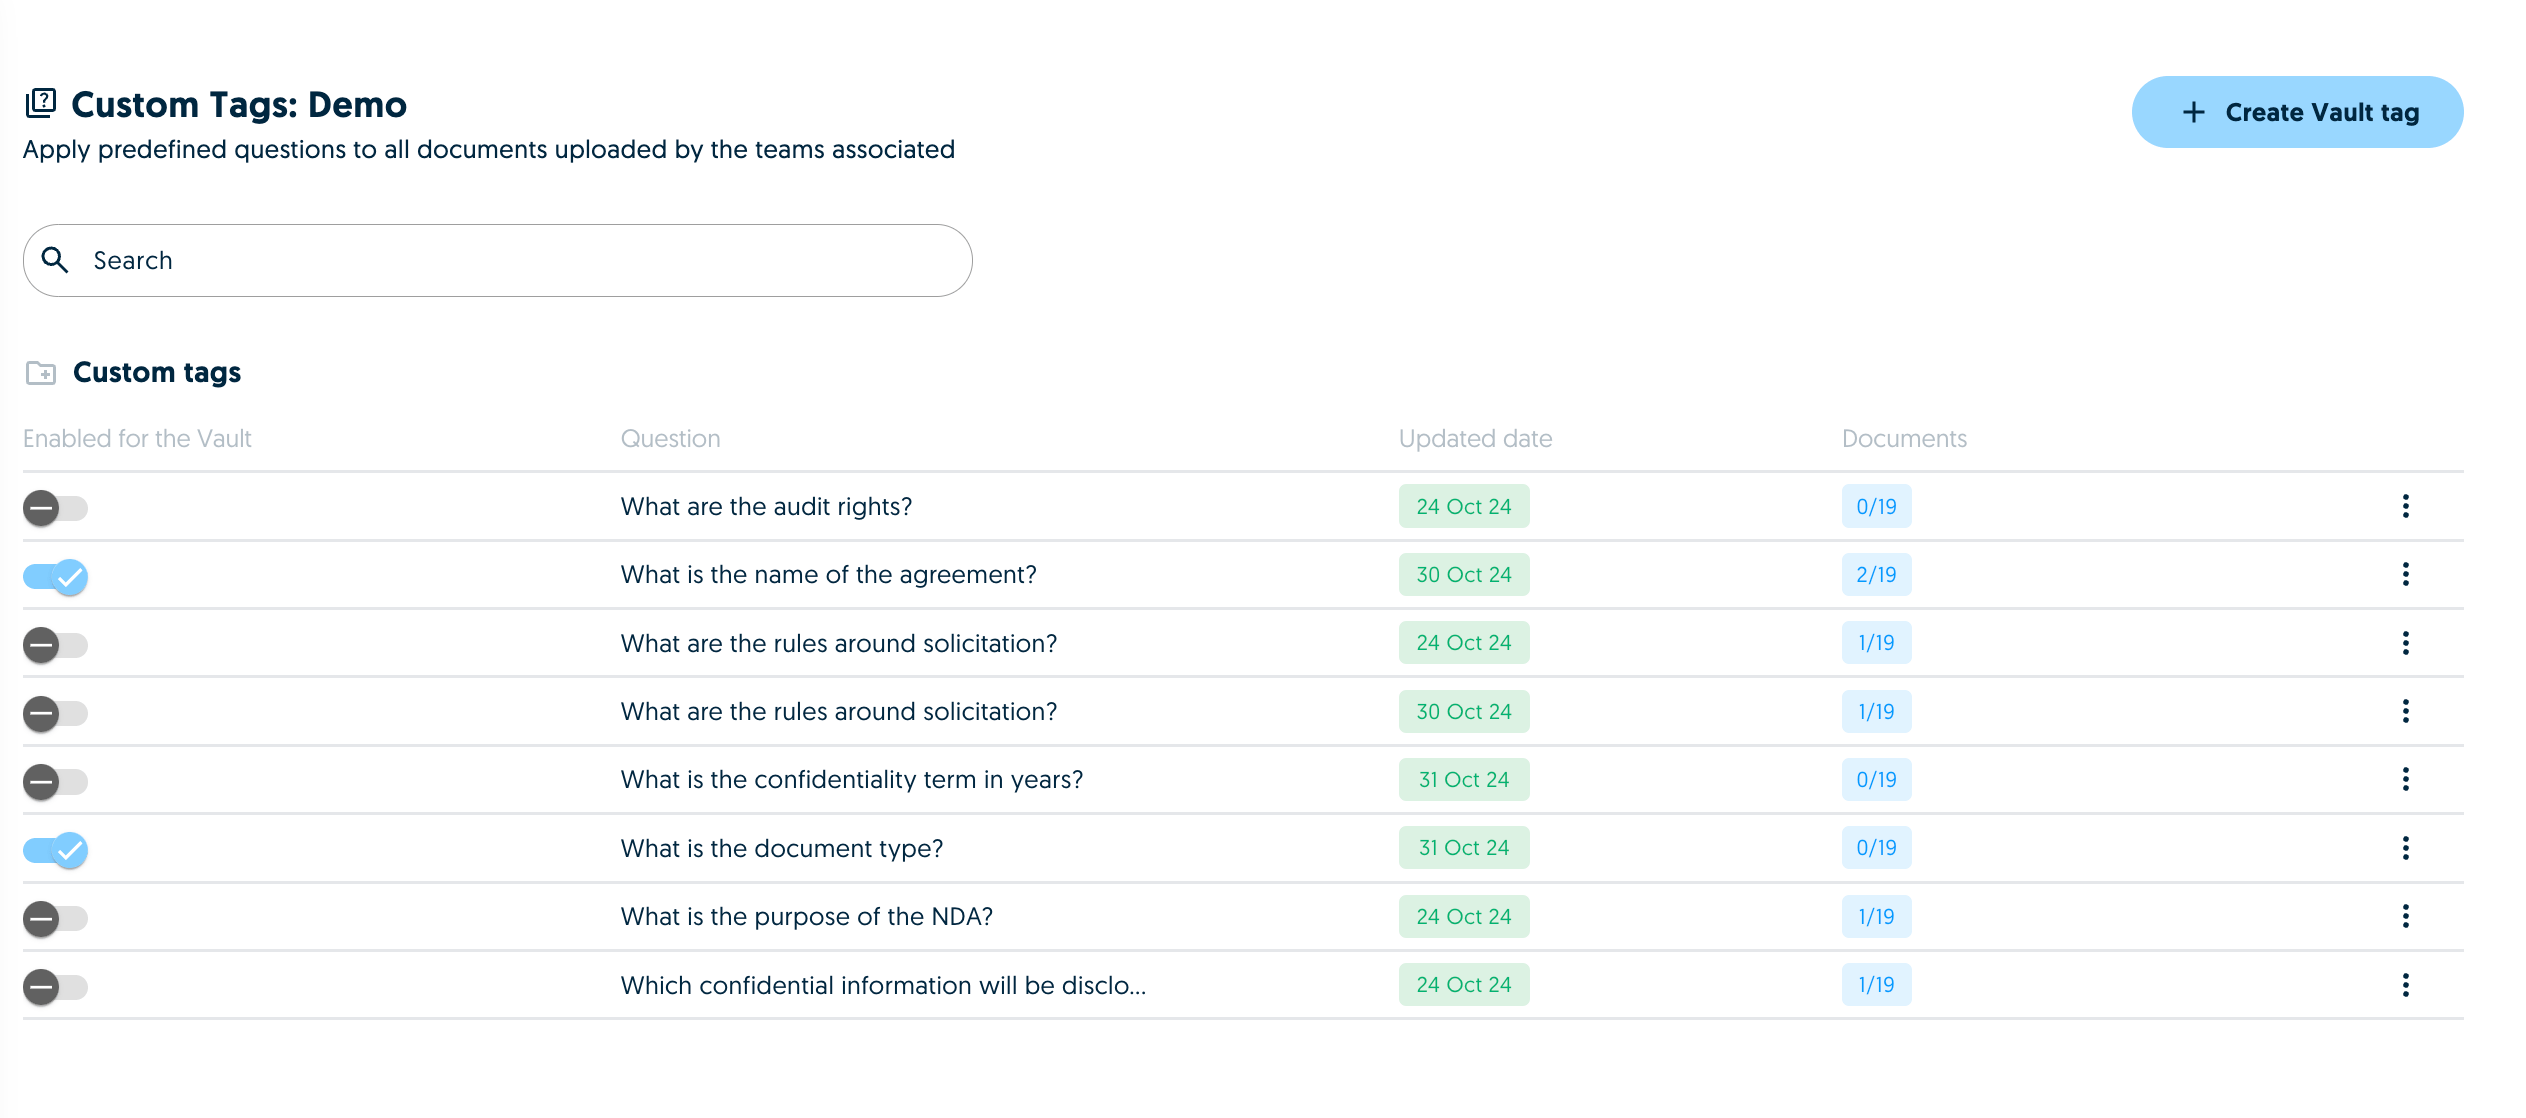The width and height of the screenshot is (2526, 1118).
Task: Open more options for confidential information row
Action: pyautogui.click(x=2405, y=985)
